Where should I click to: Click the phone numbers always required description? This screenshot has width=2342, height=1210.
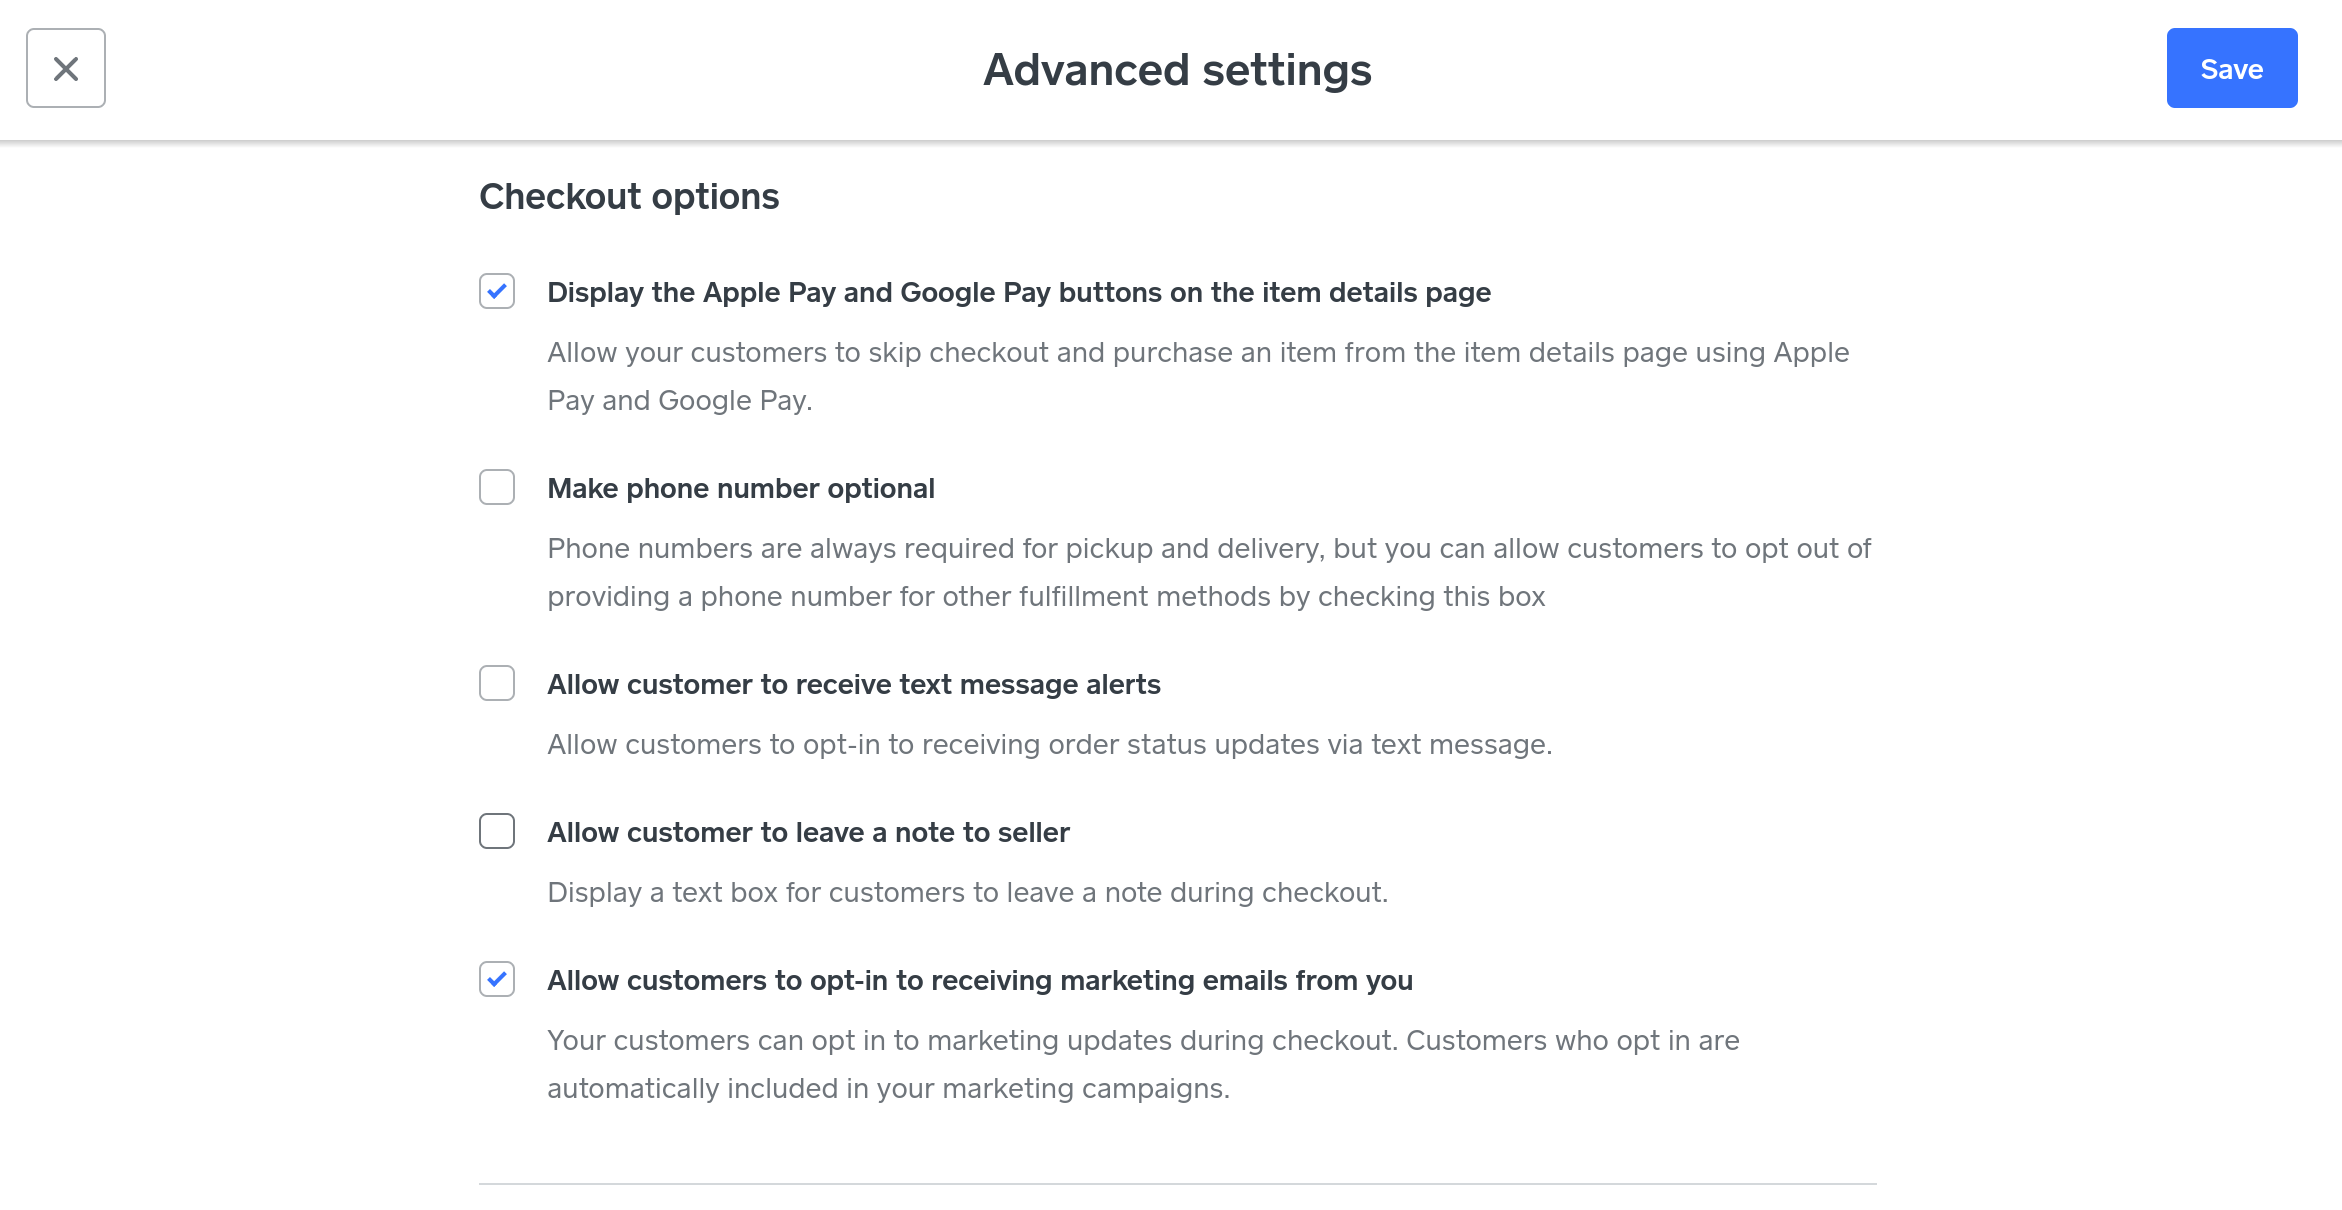click(1208, 572)
